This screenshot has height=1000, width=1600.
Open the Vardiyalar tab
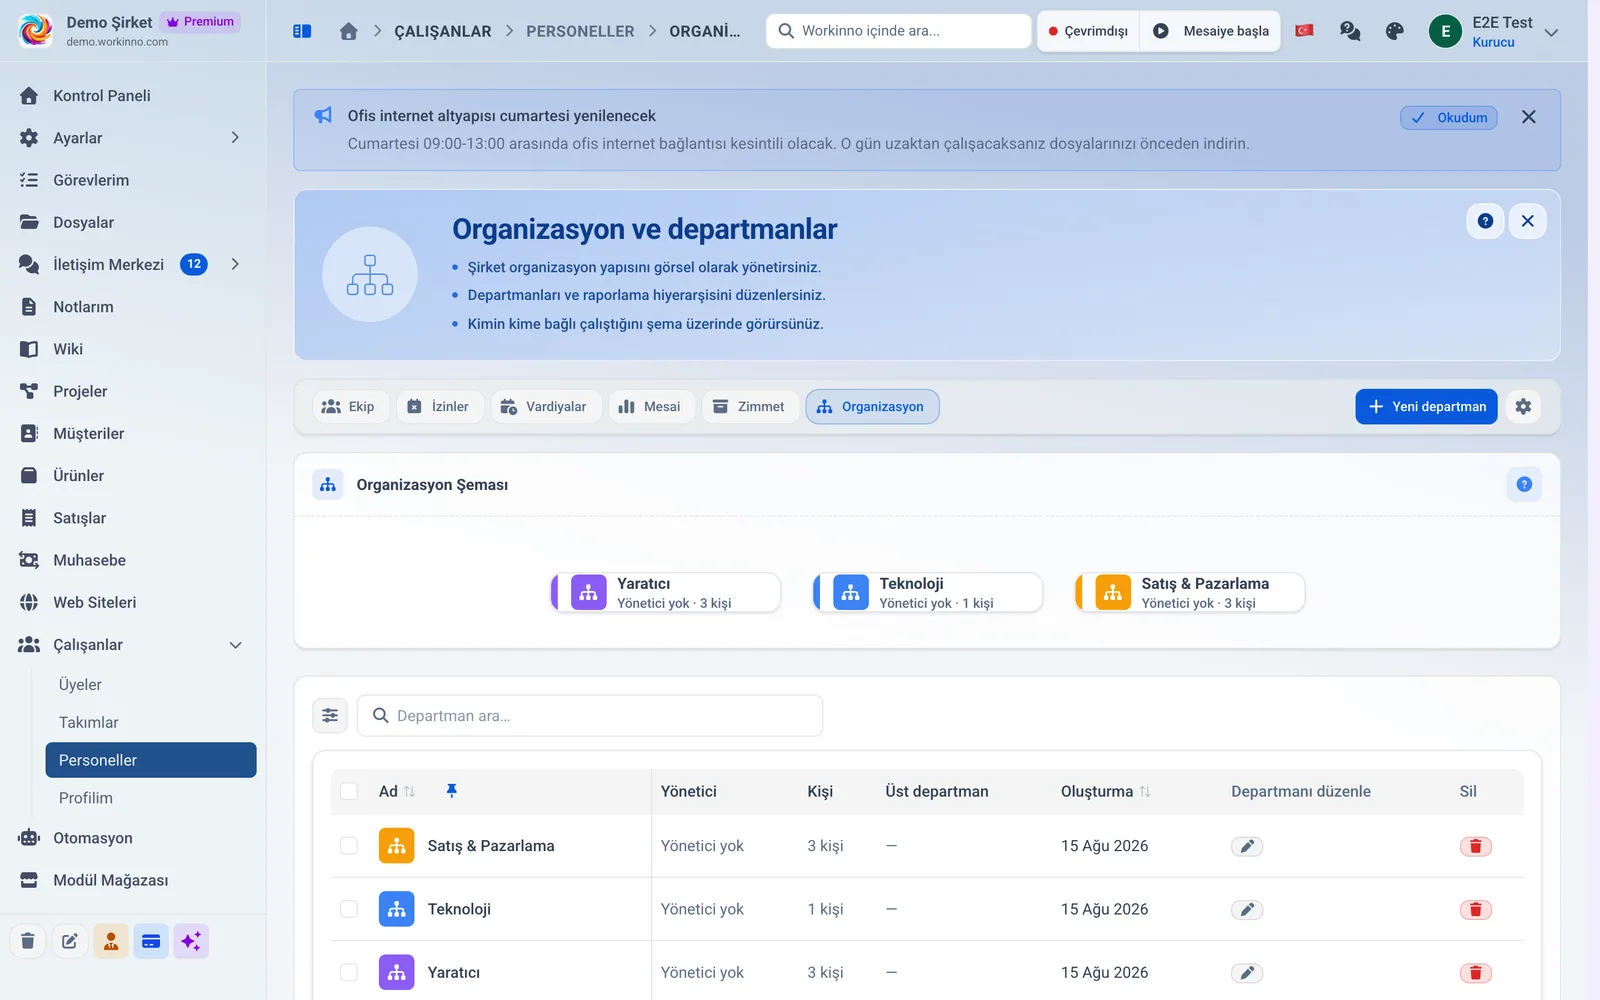pos(546,407)
